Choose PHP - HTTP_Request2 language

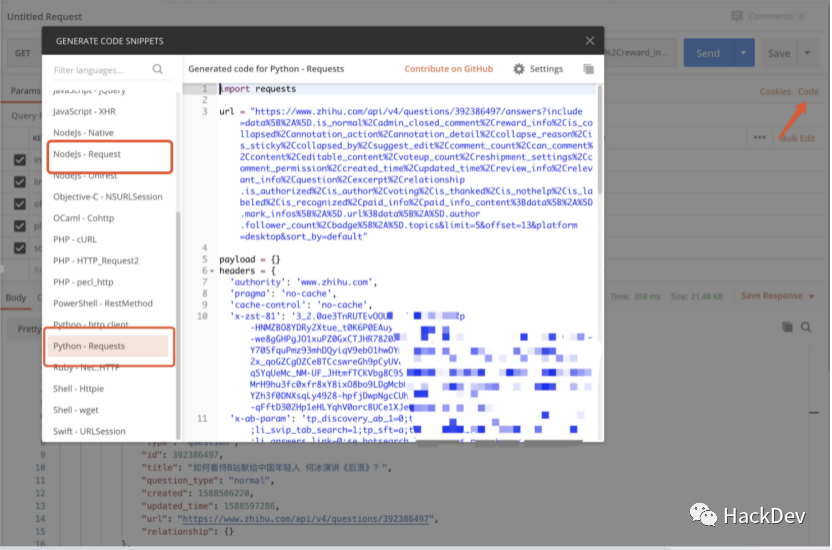click(96, 260)
